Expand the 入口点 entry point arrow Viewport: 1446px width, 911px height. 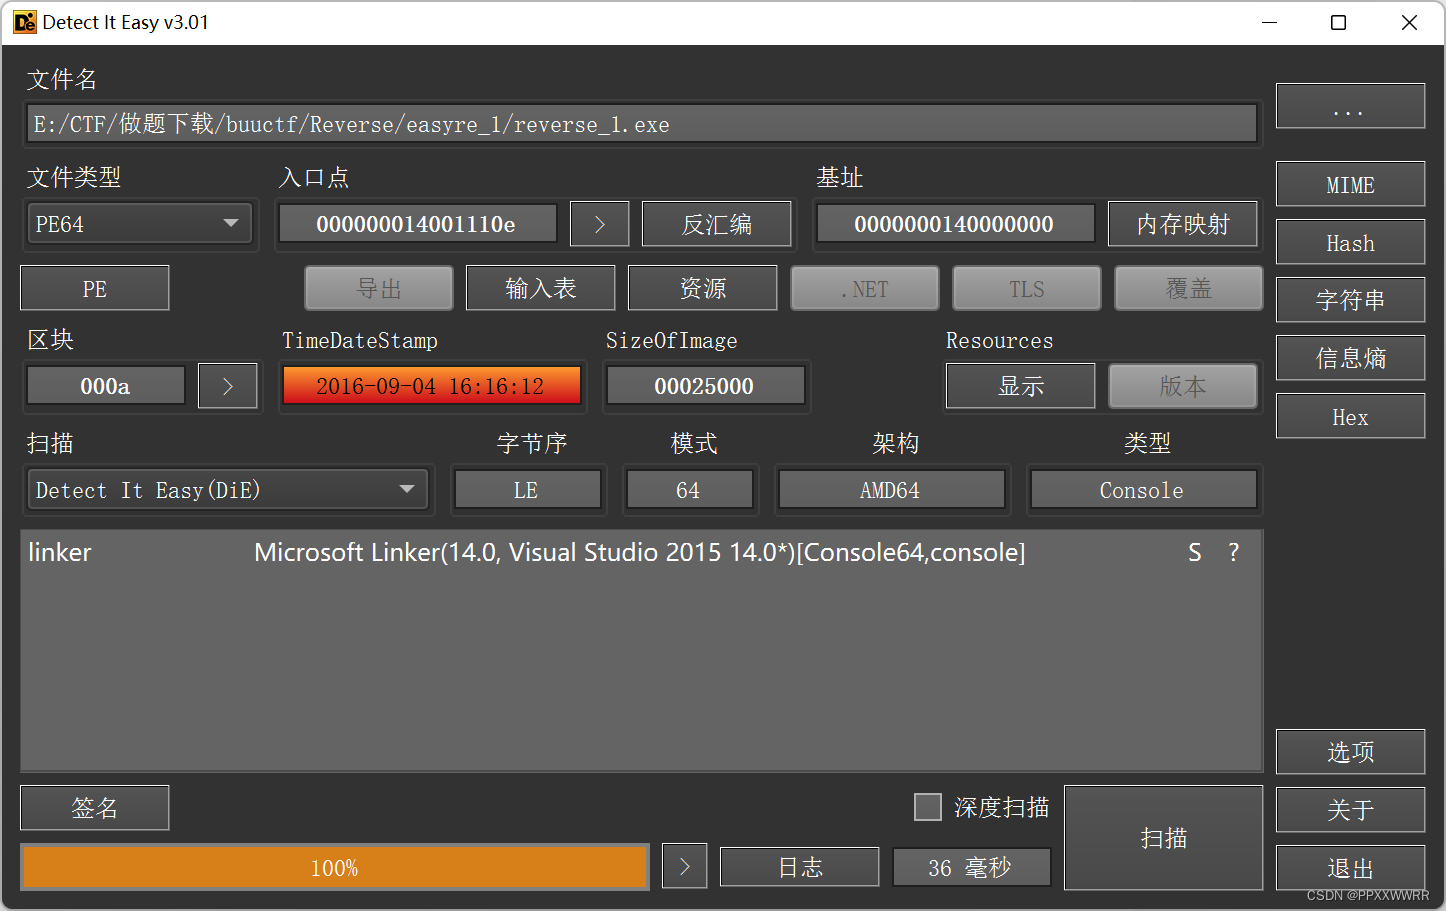[599, 223]
